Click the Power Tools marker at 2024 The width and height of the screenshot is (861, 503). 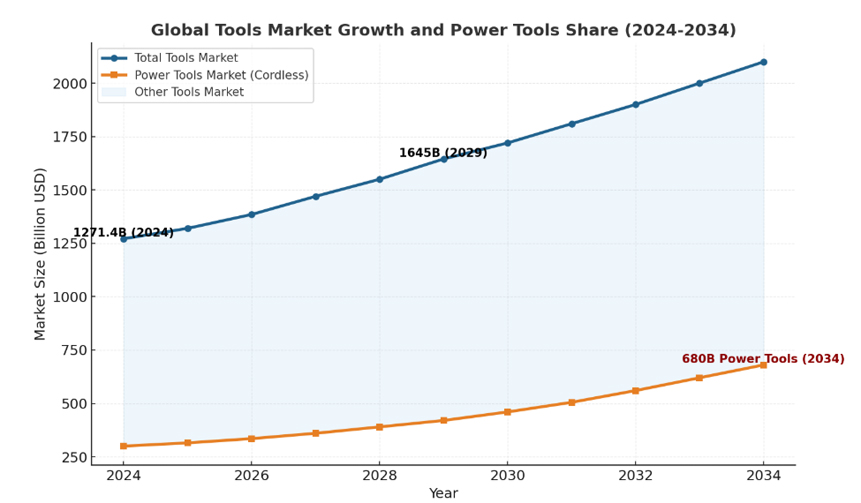tap(123, 446)
